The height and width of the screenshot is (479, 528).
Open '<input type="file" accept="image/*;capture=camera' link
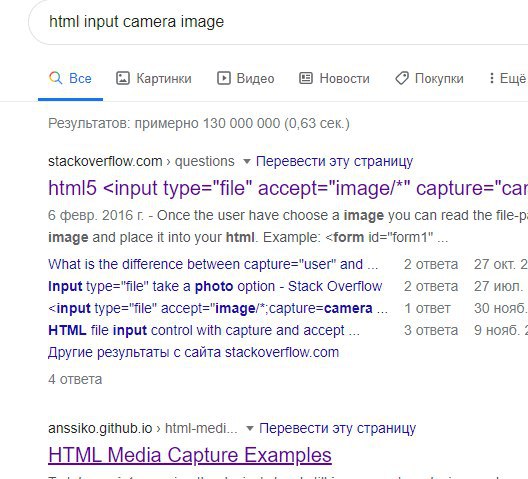coord(218,309)
